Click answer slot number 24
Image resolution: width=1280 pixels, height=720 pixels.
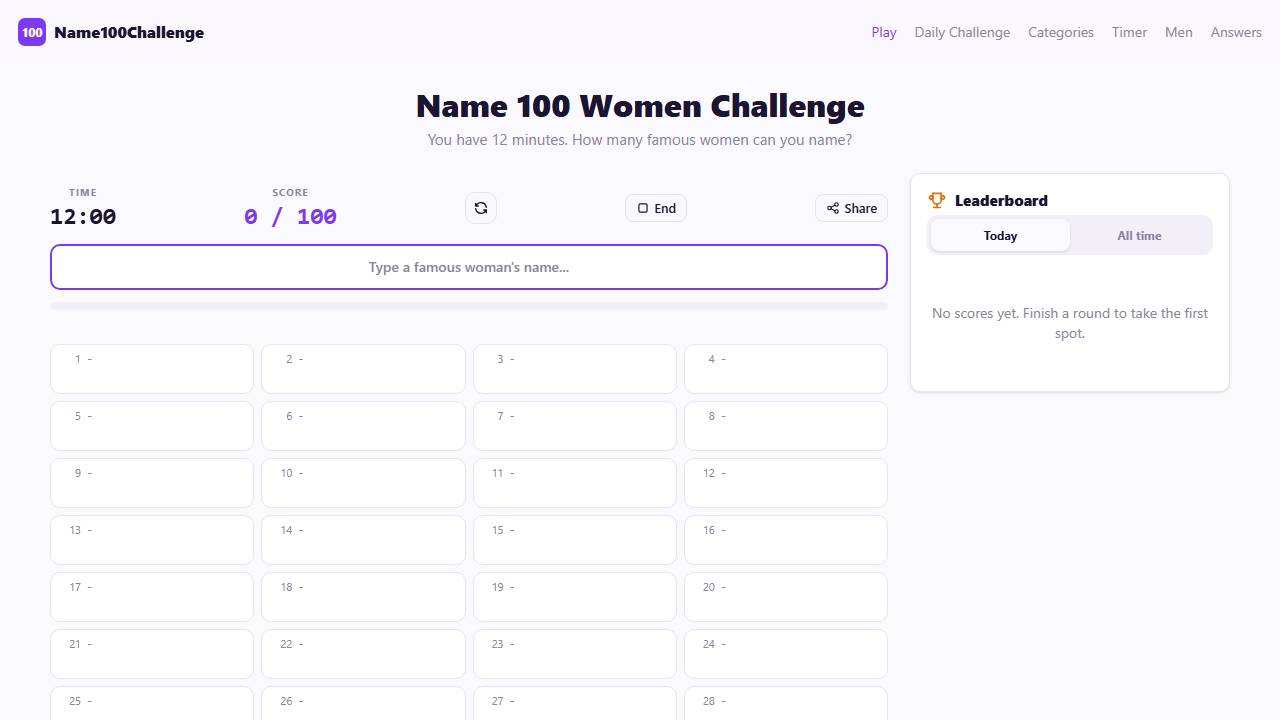(x=786, y=654)
